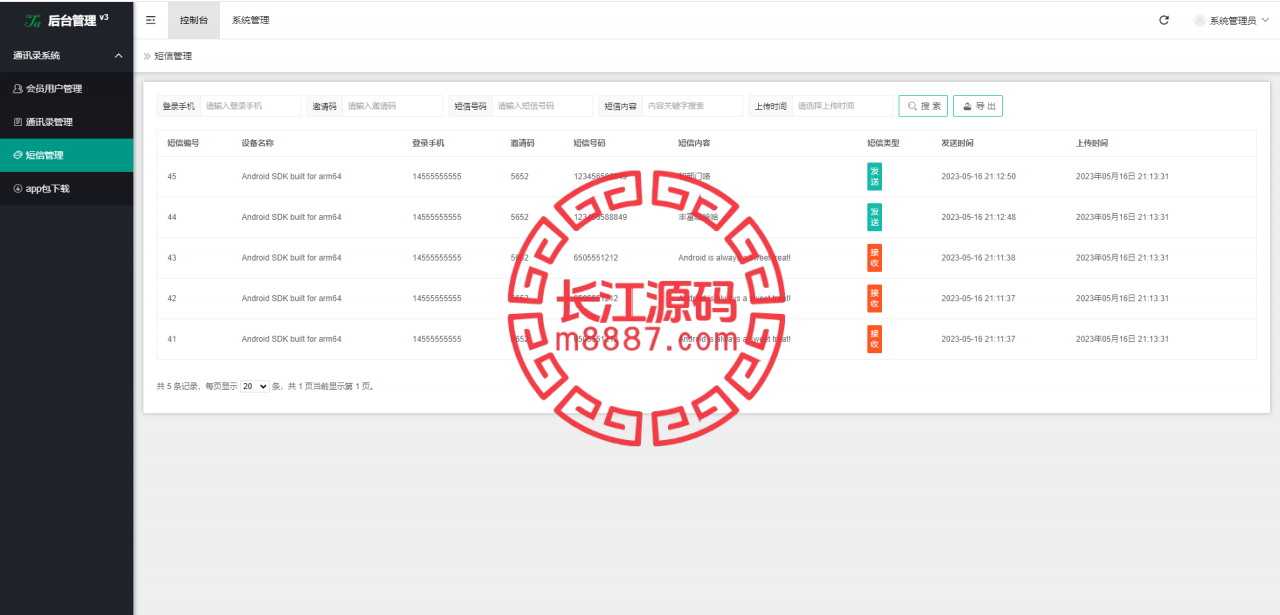Screen dimensions: 1280x615
Task: Click send time 2023-05-16 21:11:38
Action: [978, 258]
